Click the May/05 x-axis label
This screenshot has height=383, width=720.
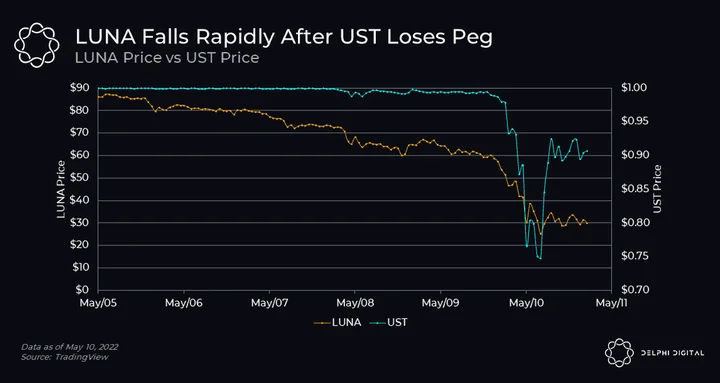pos(98,303)
